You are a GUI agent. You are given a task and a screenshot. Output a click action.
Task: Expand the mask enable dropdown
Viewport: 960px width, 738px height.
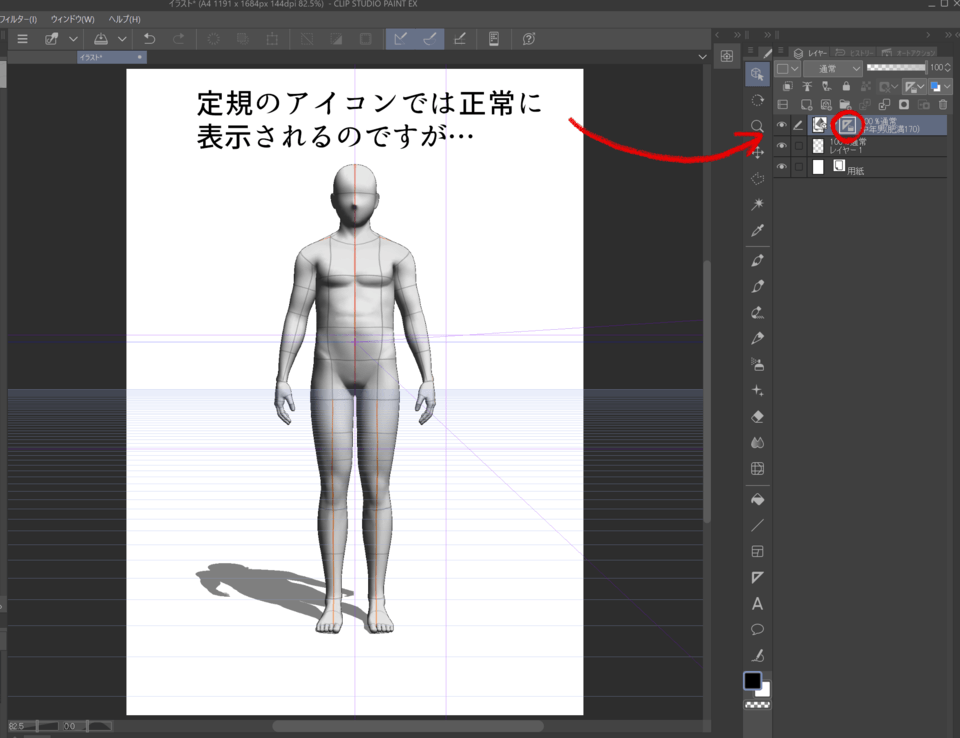point(895,87)
